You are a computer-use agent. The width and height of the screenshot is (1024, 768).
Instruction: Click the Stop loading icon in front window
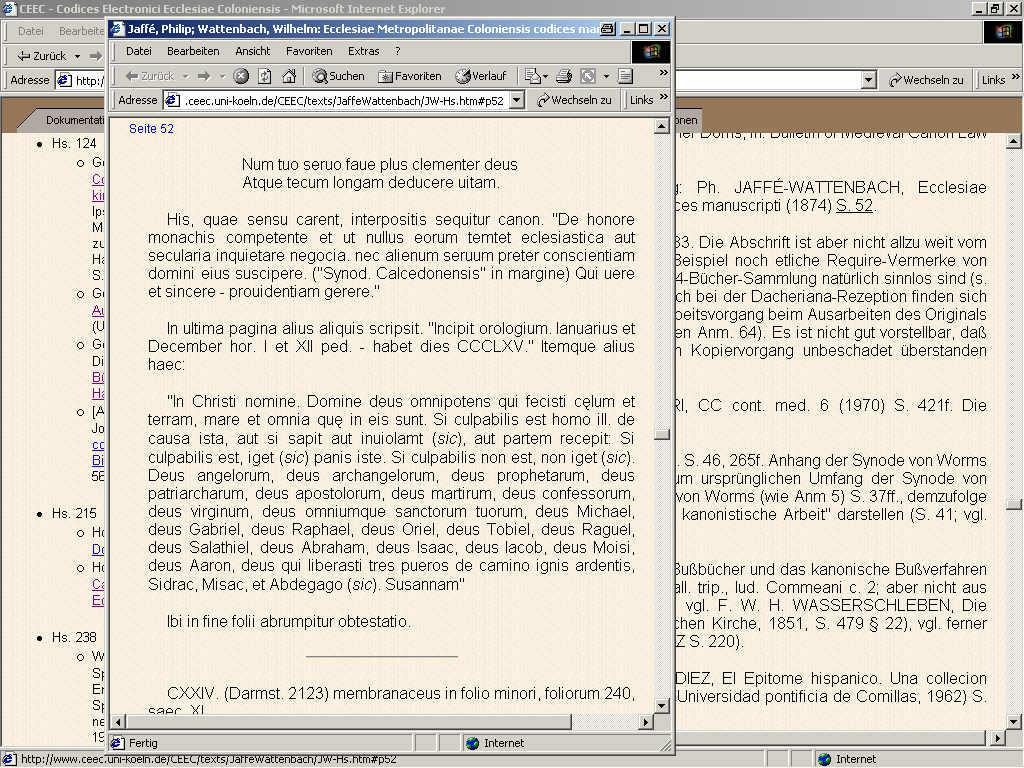pyautogui.click(x=241, y=76)
